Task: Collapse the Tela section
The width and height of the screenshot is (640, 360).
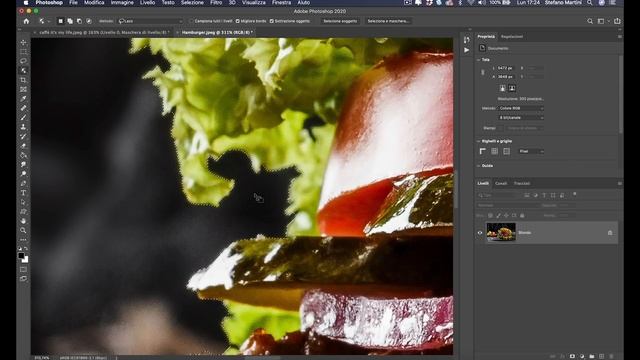Action: 479,60
